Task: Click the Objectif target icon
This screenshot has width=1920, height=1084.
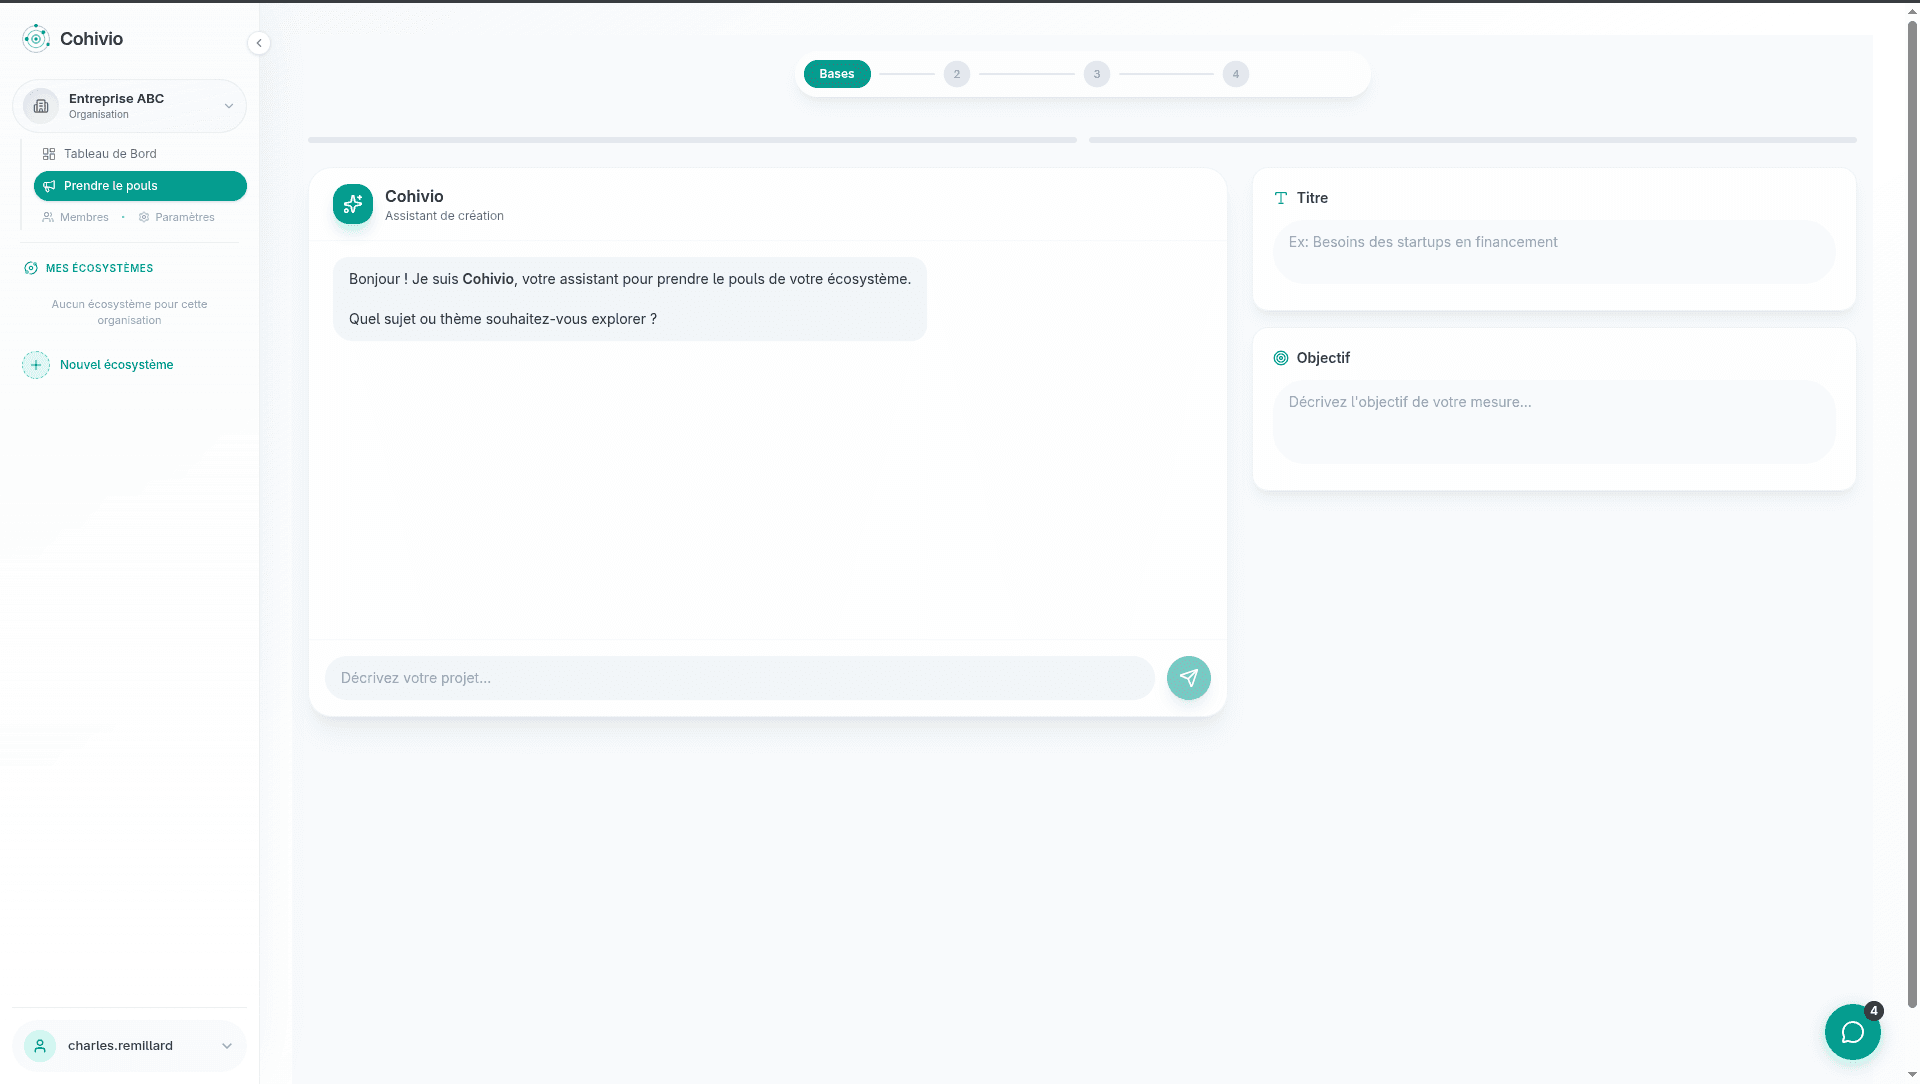Action: click(1281, 358)
